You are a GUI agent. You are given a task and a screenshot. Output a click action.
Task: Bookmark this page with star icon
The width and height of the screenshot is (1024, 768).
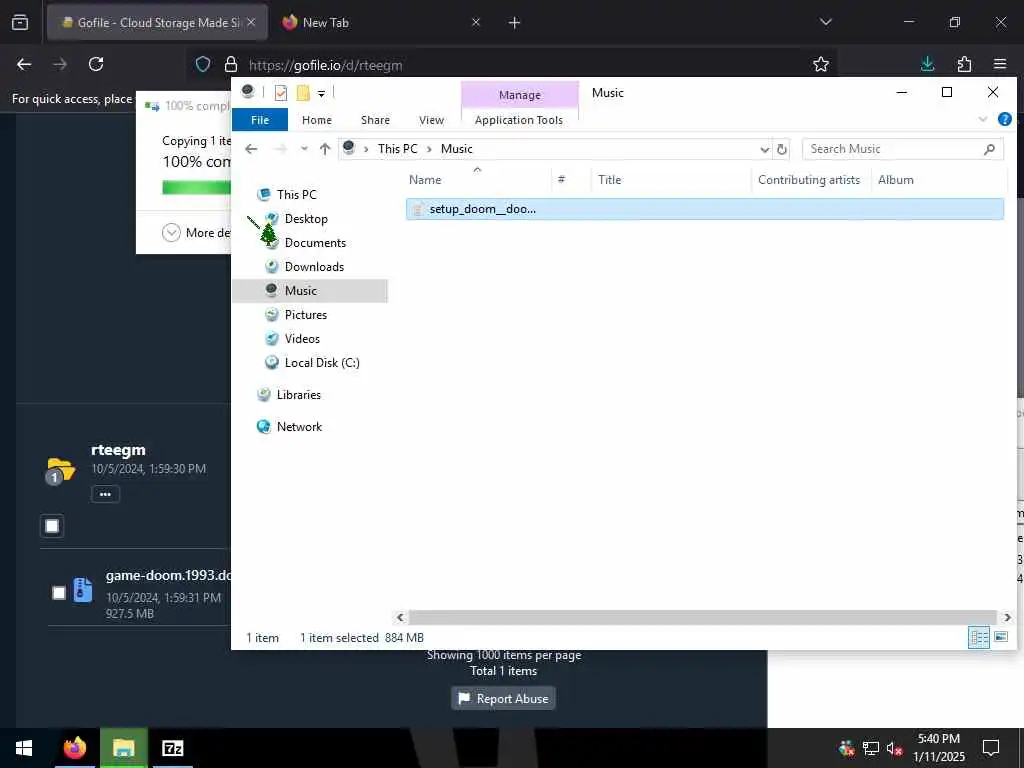[821, 64]
